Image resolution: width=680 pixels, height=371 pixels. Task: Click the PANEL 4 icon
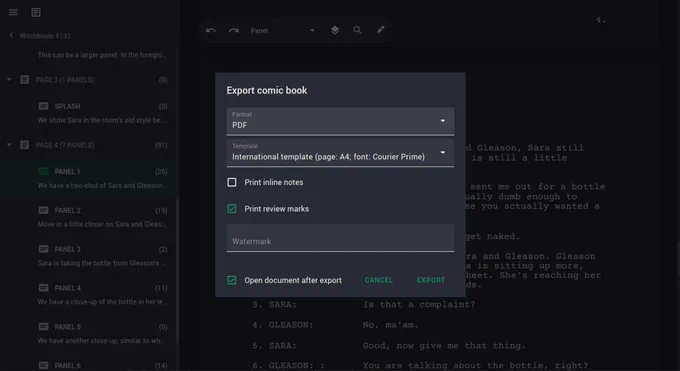click(x=43, y=288)
